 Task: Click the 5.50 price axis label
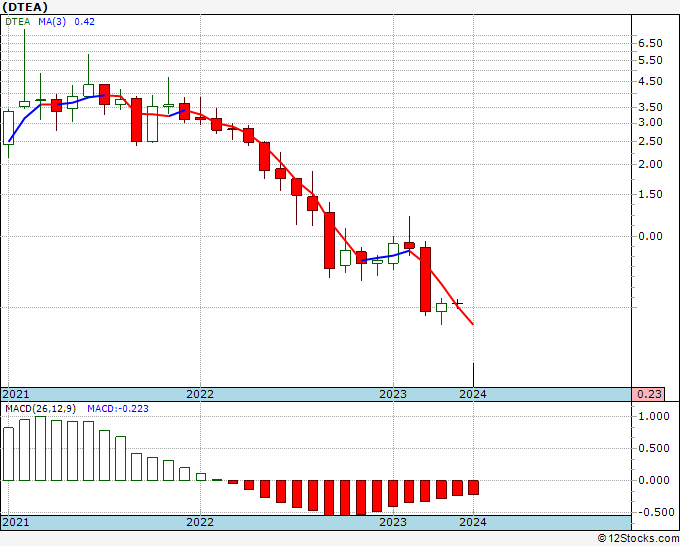650,60
